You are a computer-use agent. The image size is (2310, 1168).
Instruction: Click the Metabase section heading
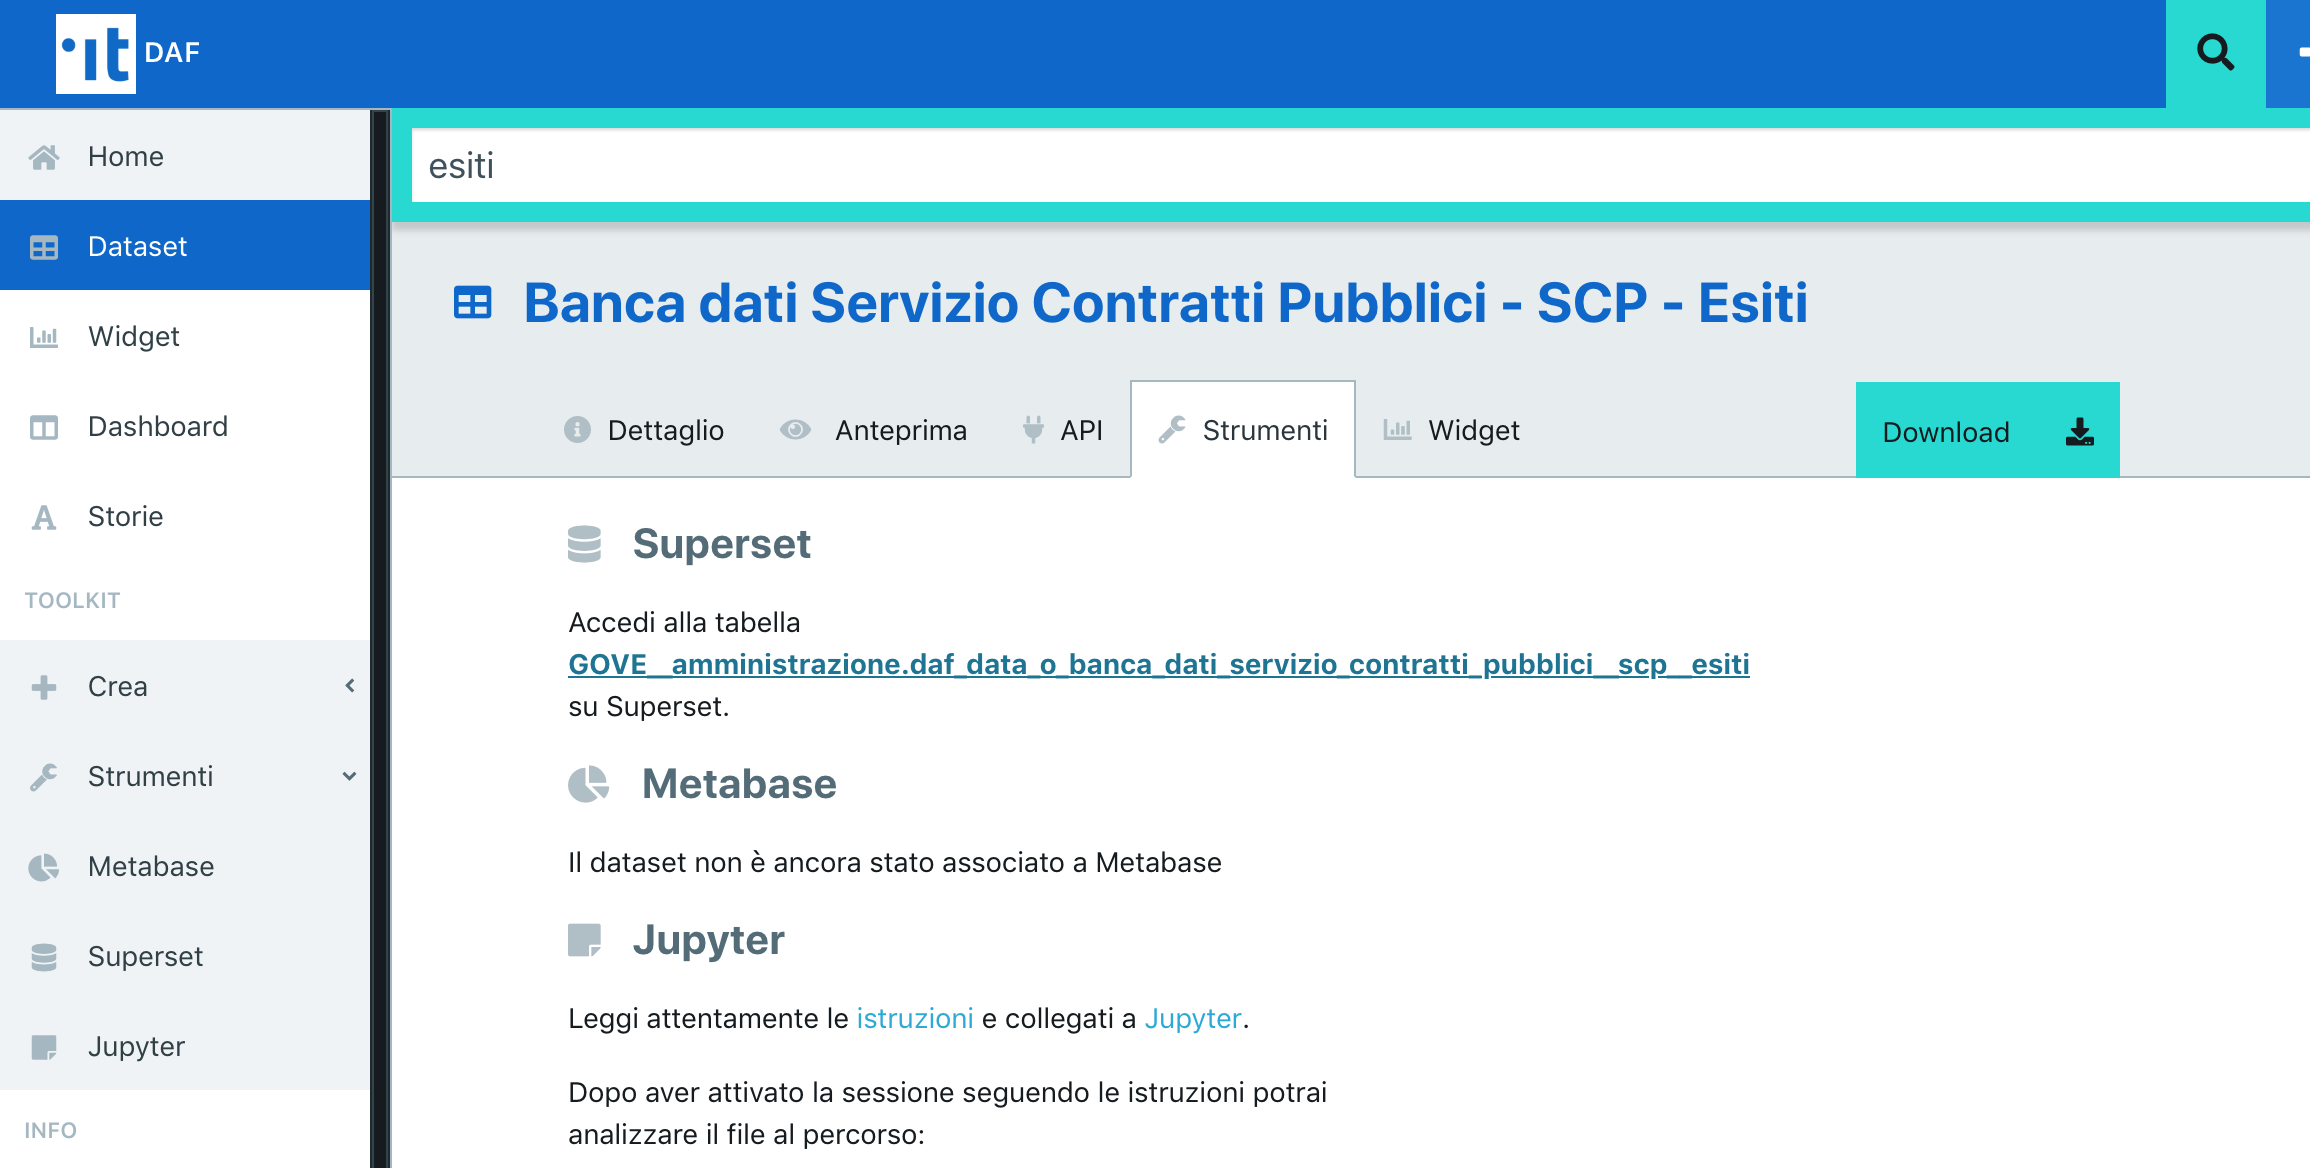pos(739,784)
